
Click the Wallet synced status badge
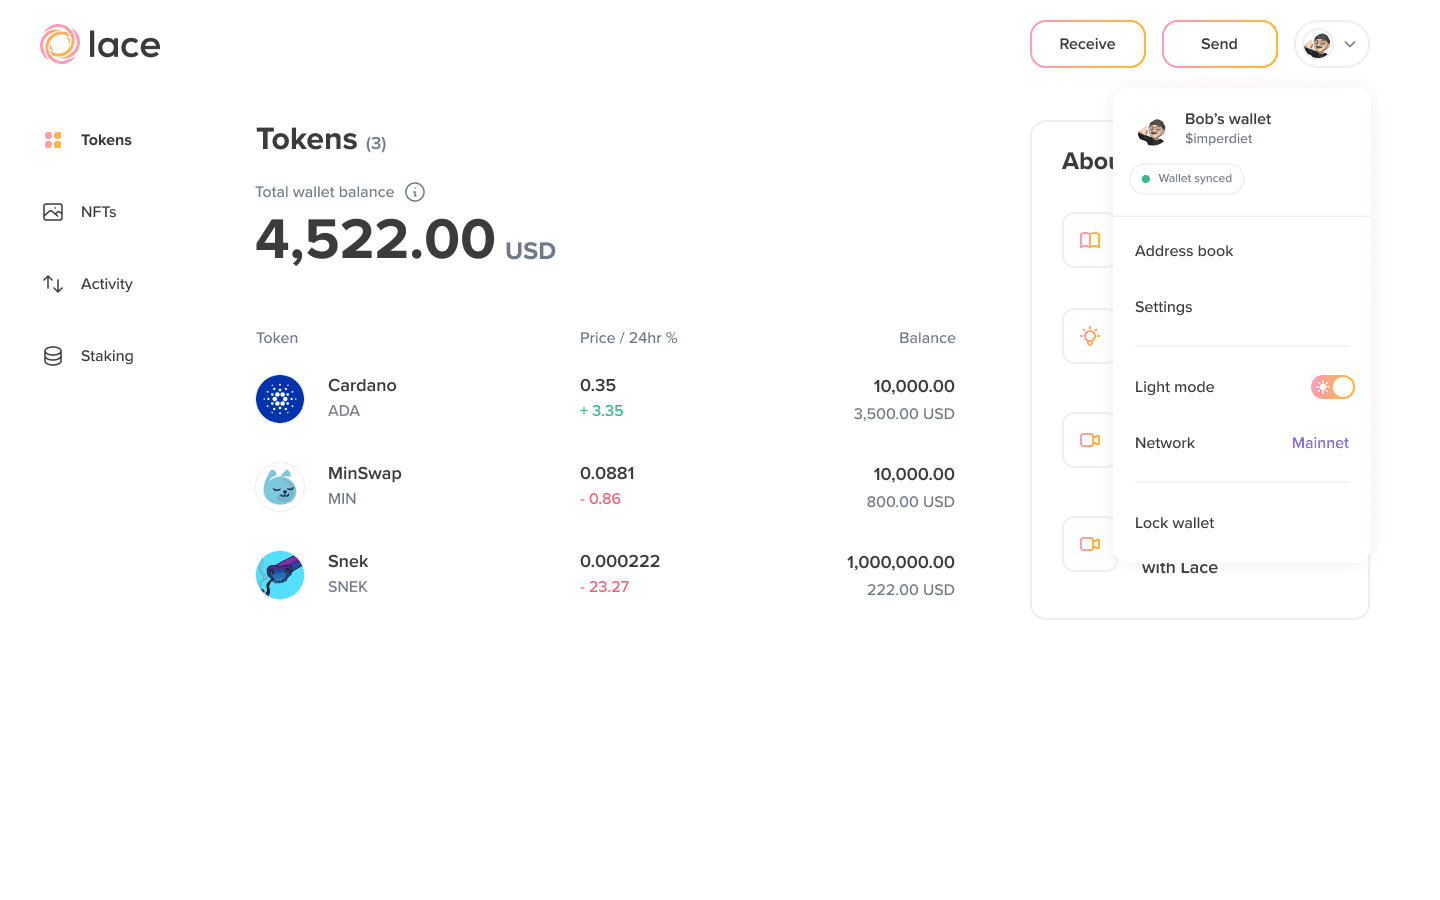[x=1187, y=179]
